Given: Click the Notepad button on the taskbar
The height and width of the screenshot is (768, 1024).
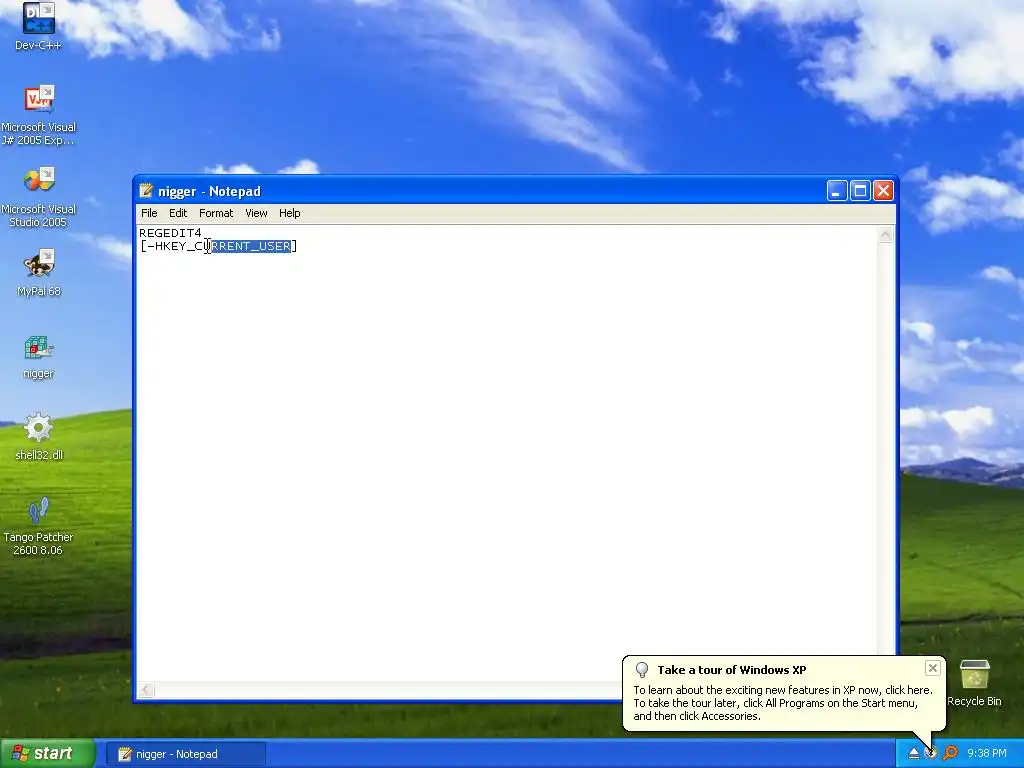Looking at the screenshot, I should 185,754.
